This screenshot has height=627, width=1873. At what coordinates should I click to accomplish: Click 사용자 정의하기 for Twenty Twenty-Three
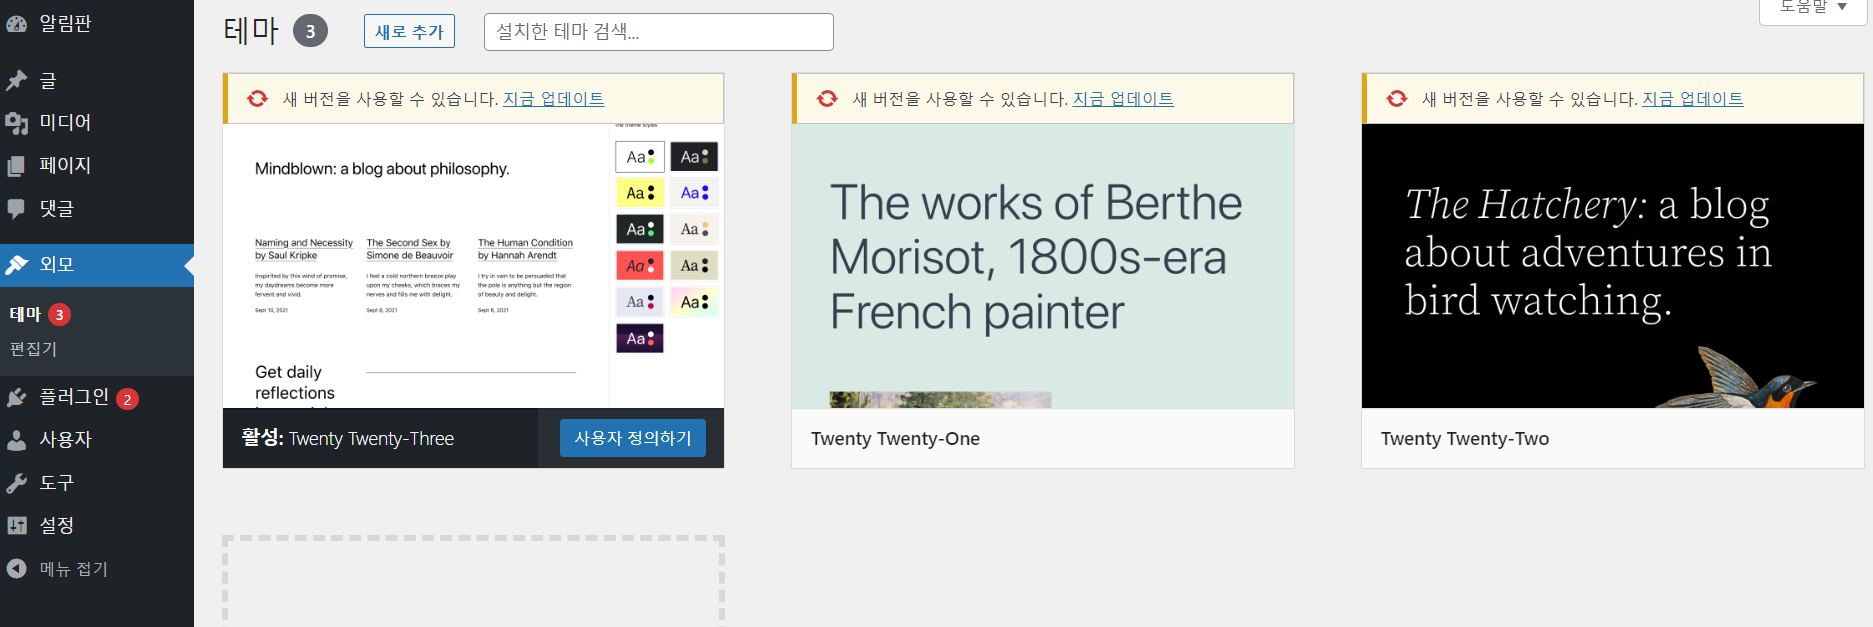click(x=633, y=438)
